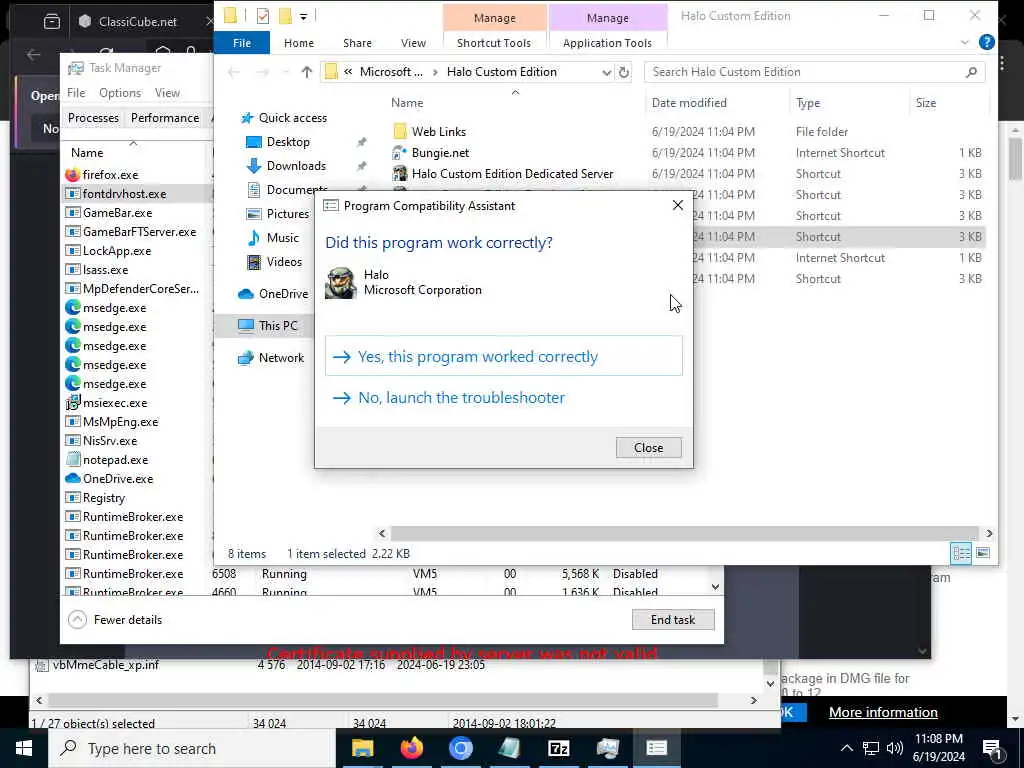The height and width of the screenshot is (768, 1024).
Task: Open Home tab in Explorer ribbon
Action: coord(298,42)
